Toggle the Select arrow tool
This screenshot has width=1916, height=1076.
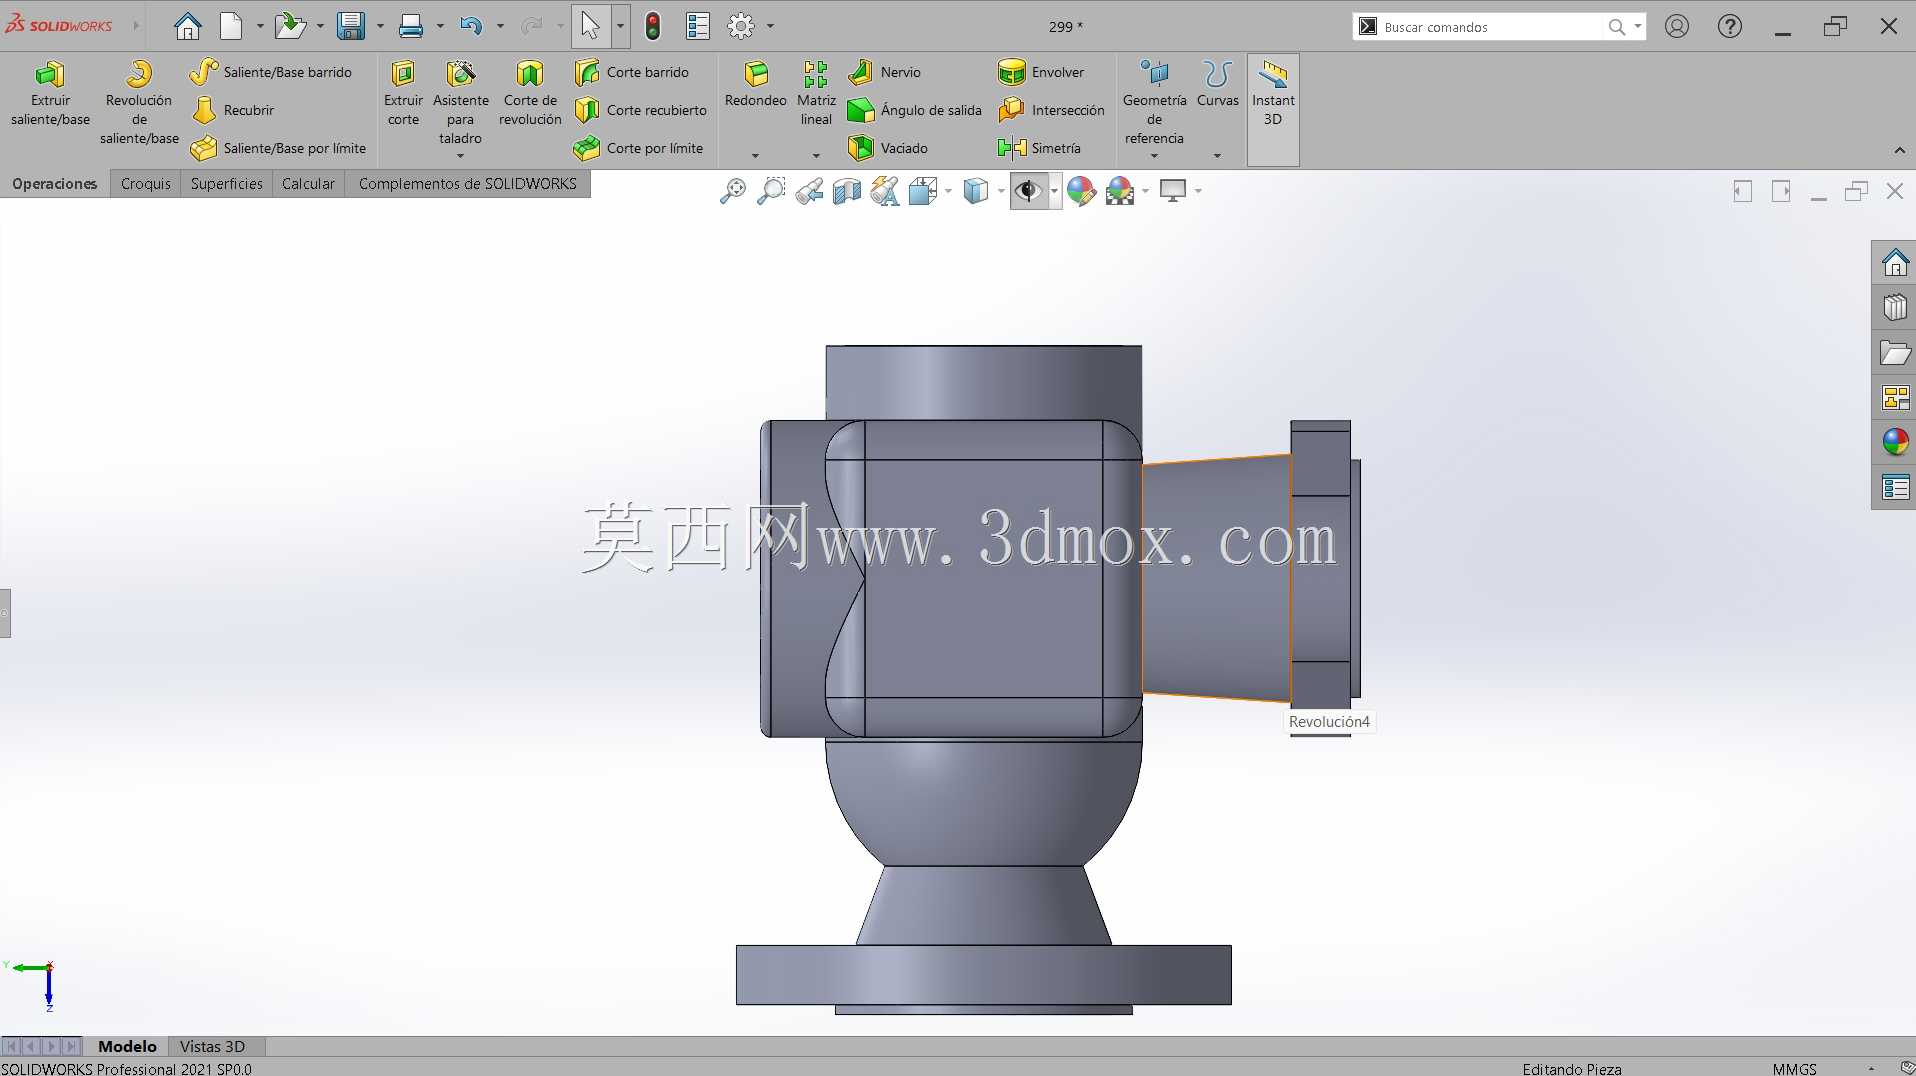point(590,26)
